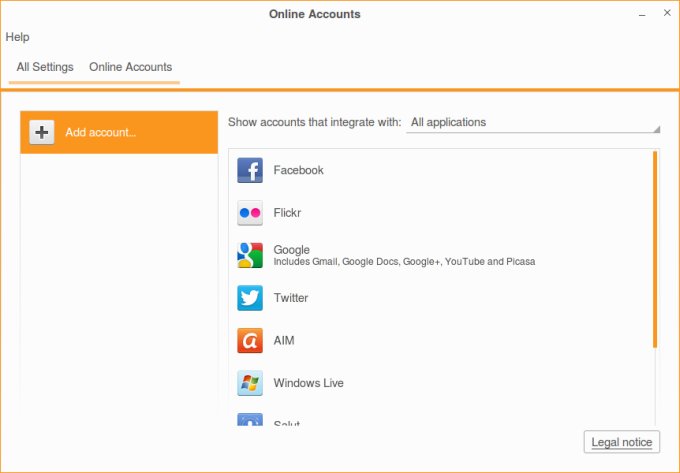Select the Twitter label text
The height and width of the screenshot is (473, 680).
click(x=291, y=297)
